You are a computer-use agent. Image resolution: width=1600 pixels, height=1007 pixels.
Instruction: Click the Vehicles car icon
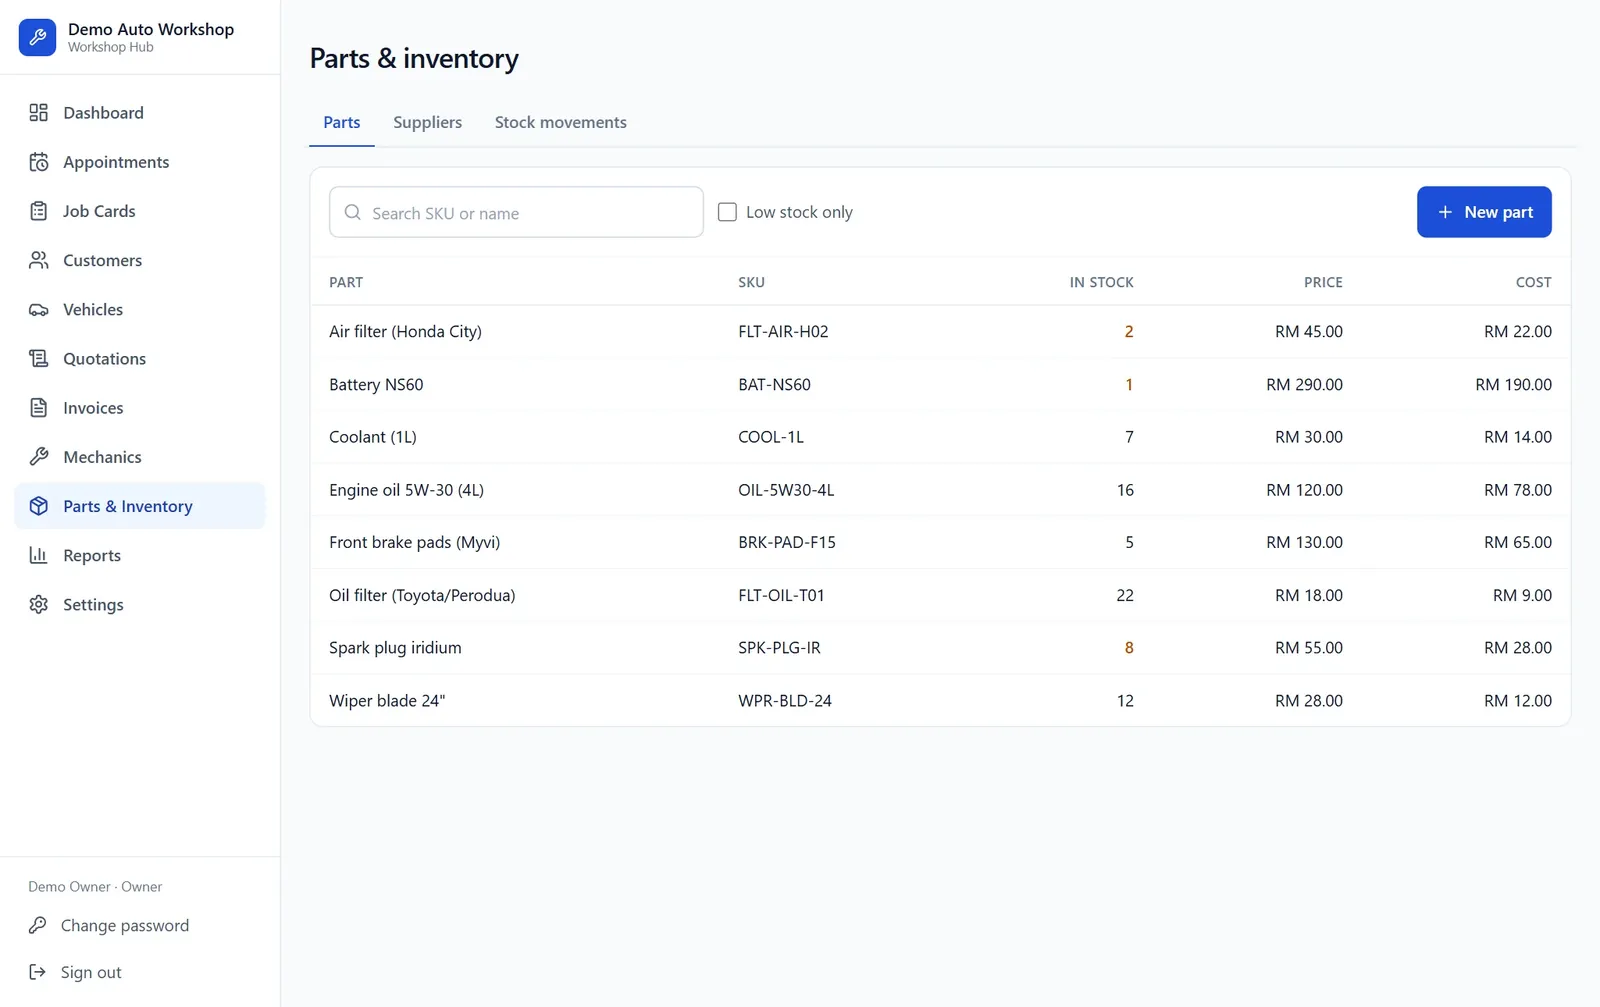click(x=38, y=309)
